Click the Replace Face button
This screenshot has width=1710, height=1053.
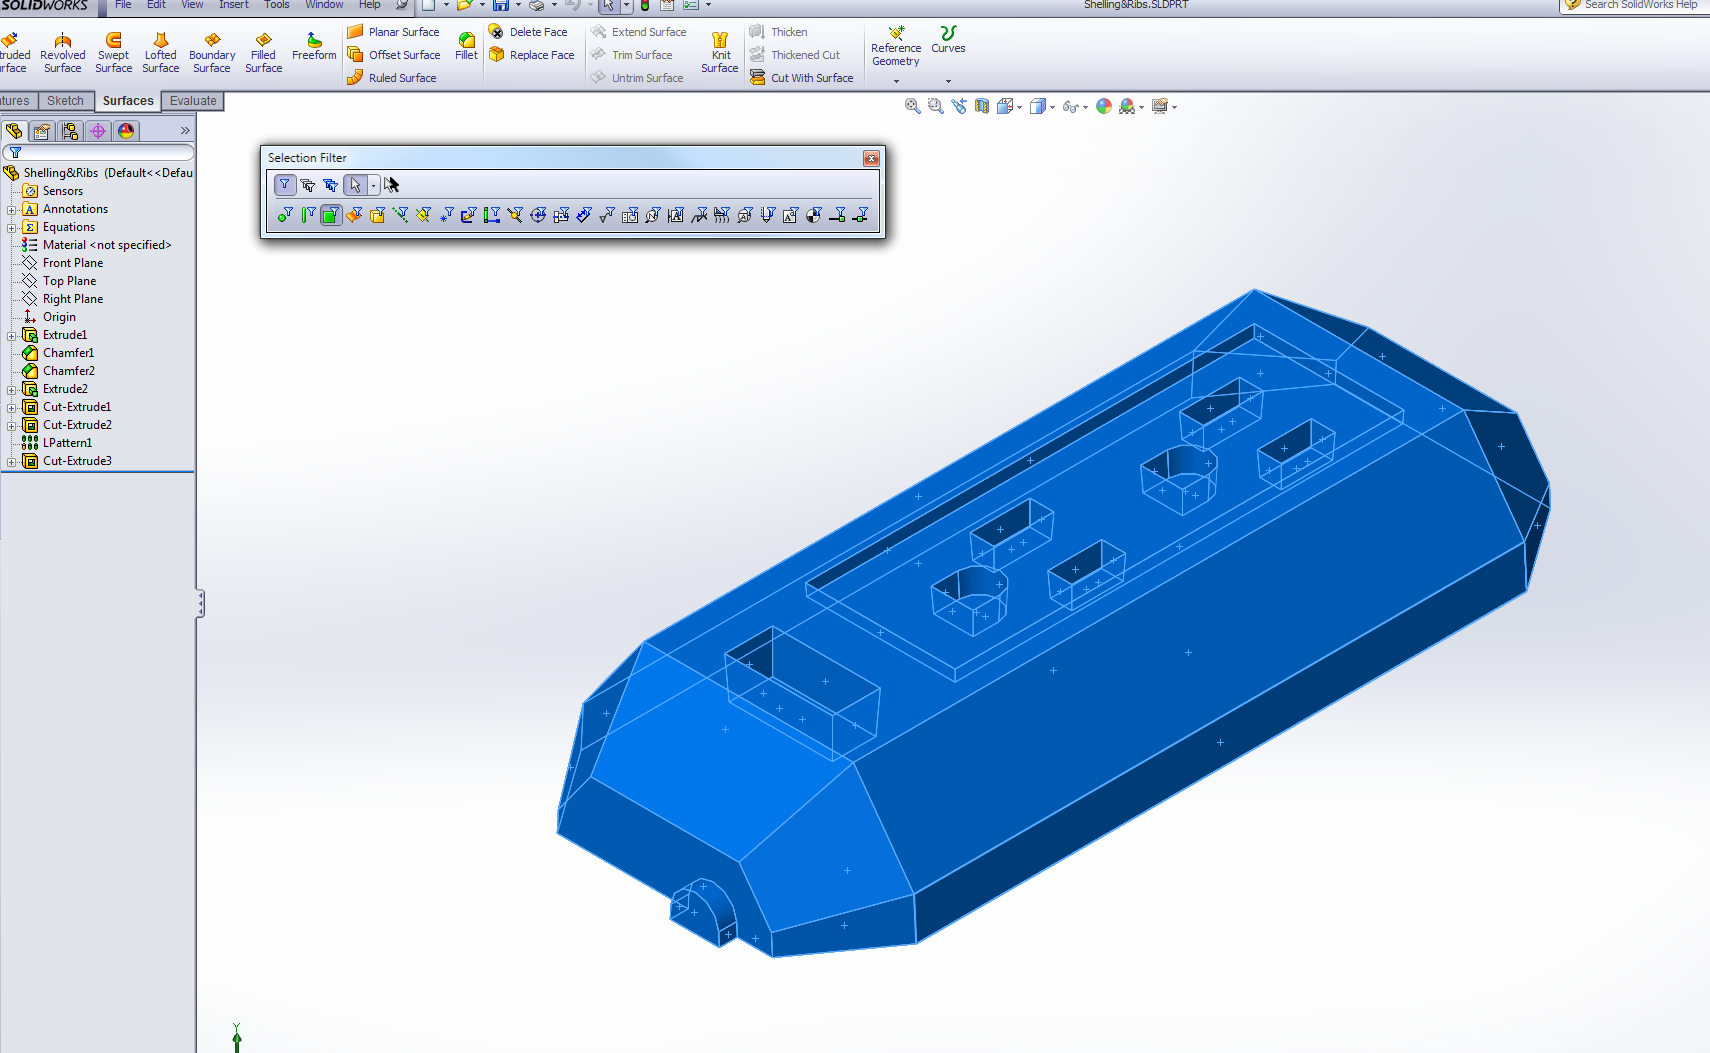pos(531,55)
